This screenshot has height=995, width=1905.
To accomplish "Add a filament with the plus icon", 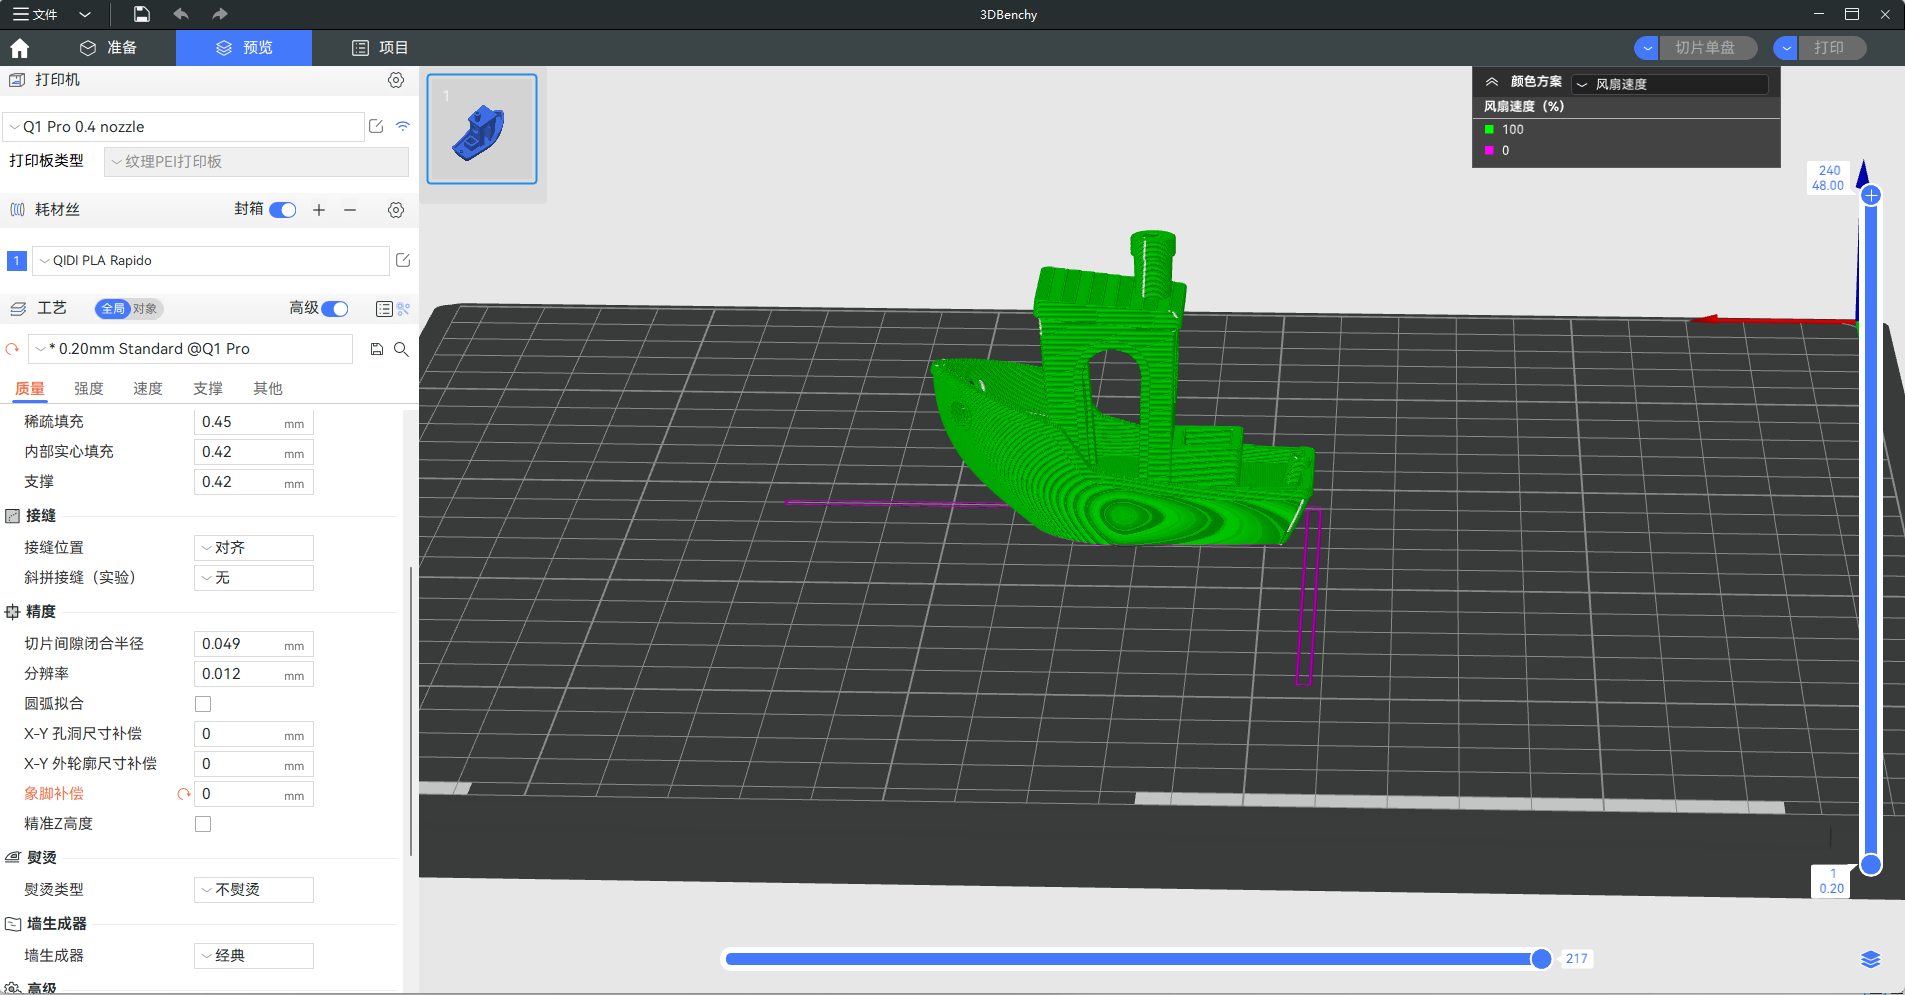I will tap(319, 210).
